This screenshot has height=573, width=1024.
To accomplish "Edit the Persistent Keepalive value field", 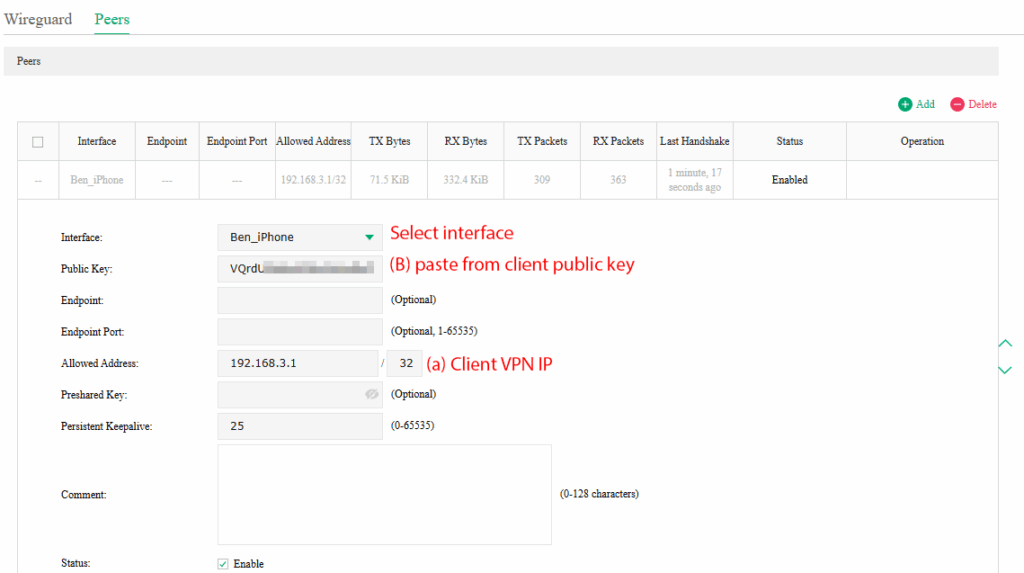I will [297, 426].
